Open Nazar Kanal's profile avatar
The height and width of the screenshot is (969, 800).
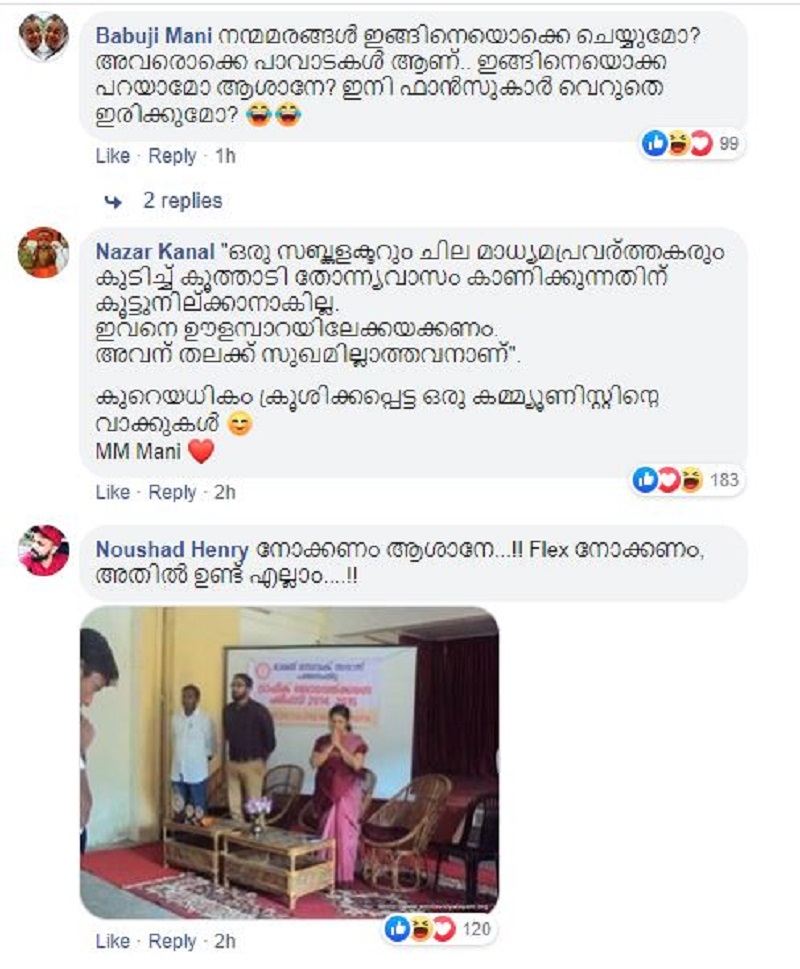tap(43, 252)
